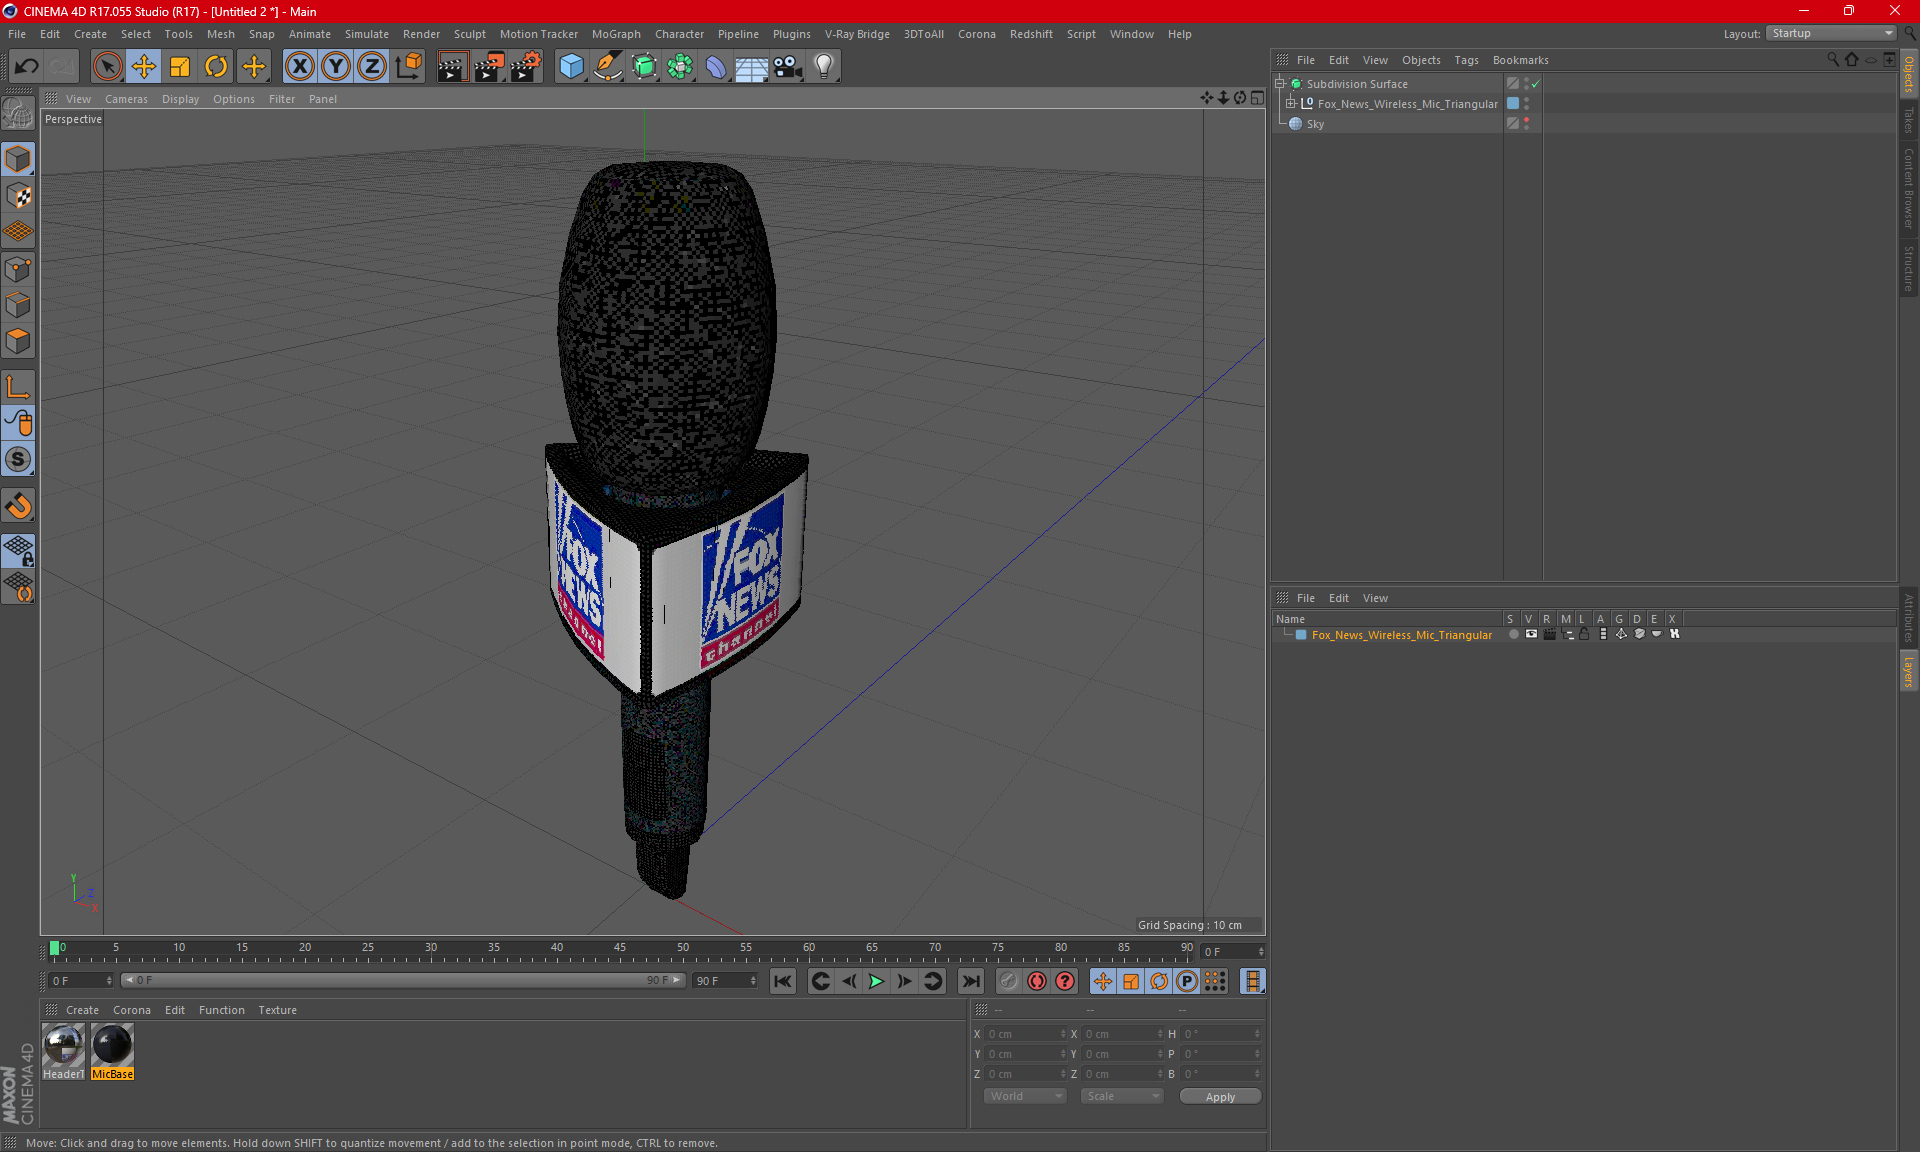Activate the Move tool in top toolbar
1920x1152 pixels.
144,66
